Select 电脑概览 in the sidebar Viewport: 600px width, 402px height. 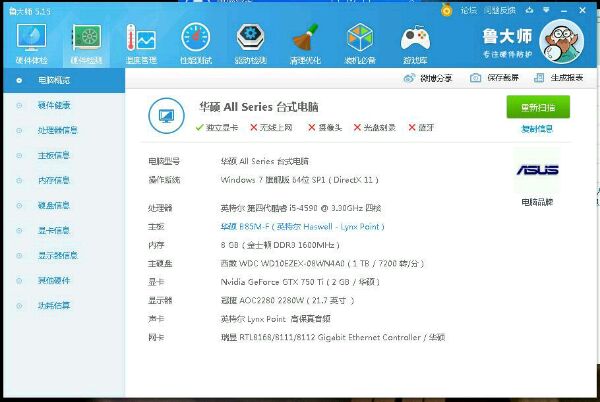point(64,80)
